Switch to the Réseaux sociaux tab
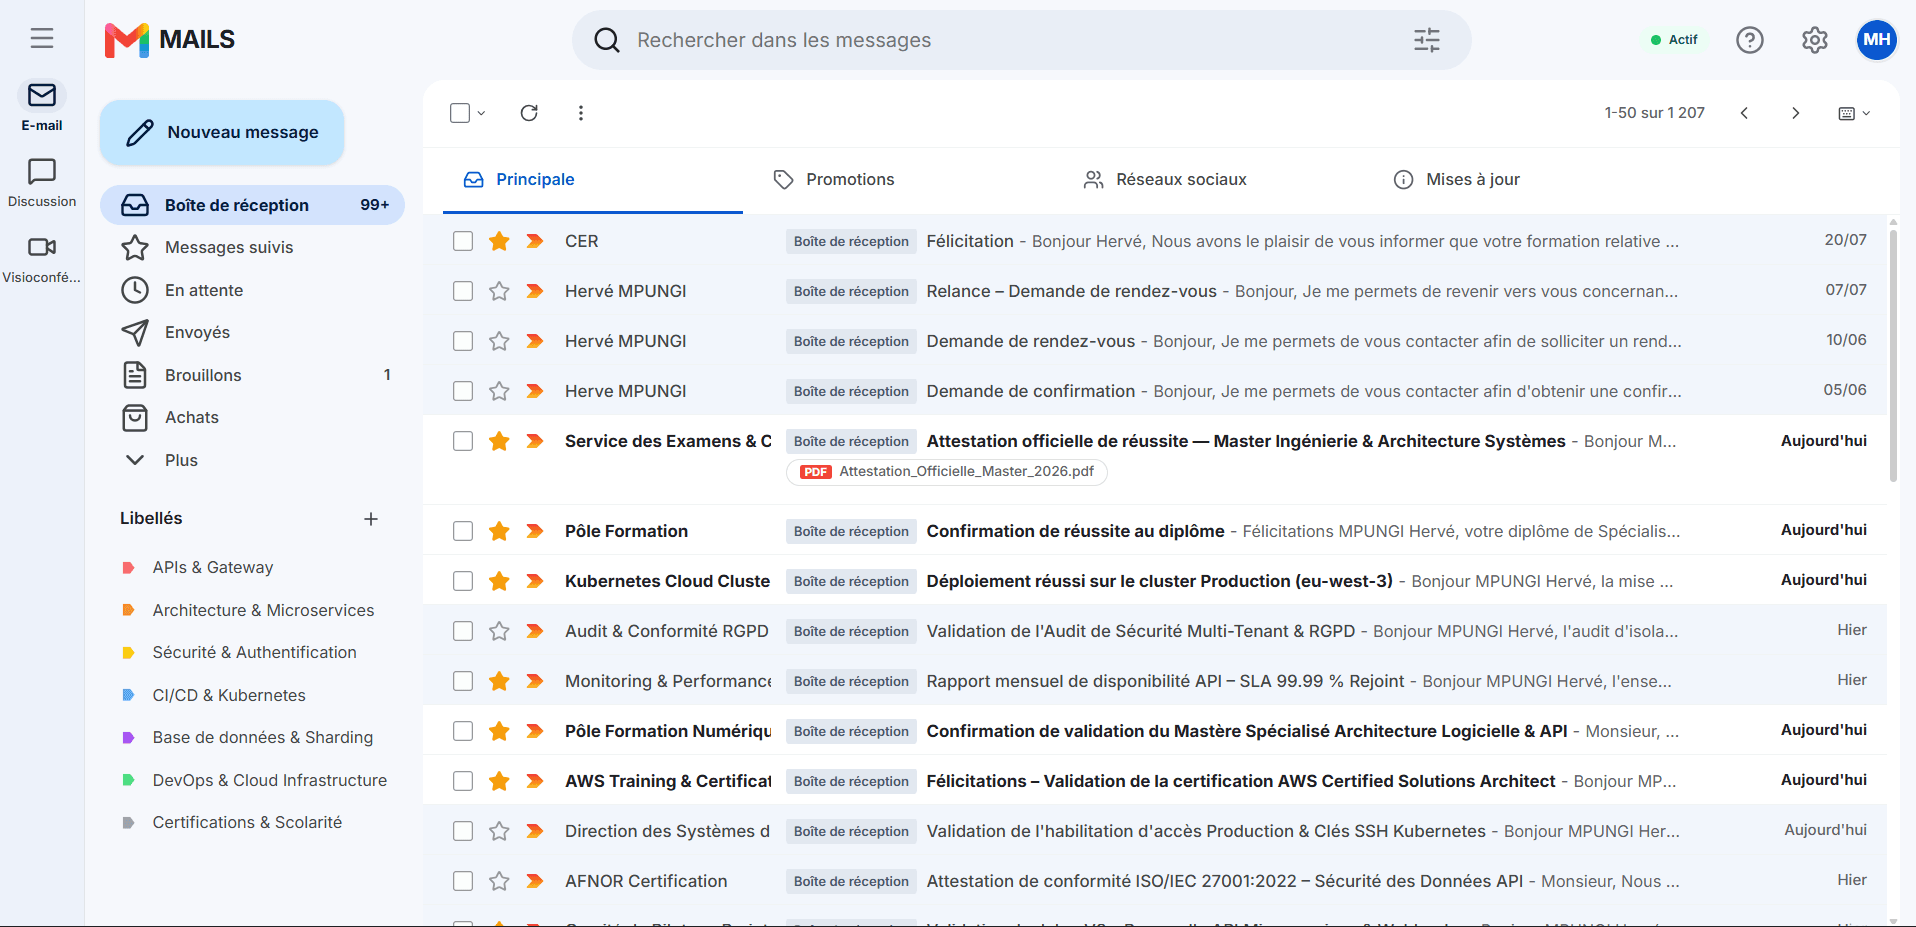This screenshot has width=1916, height=927. (1165, 180)
